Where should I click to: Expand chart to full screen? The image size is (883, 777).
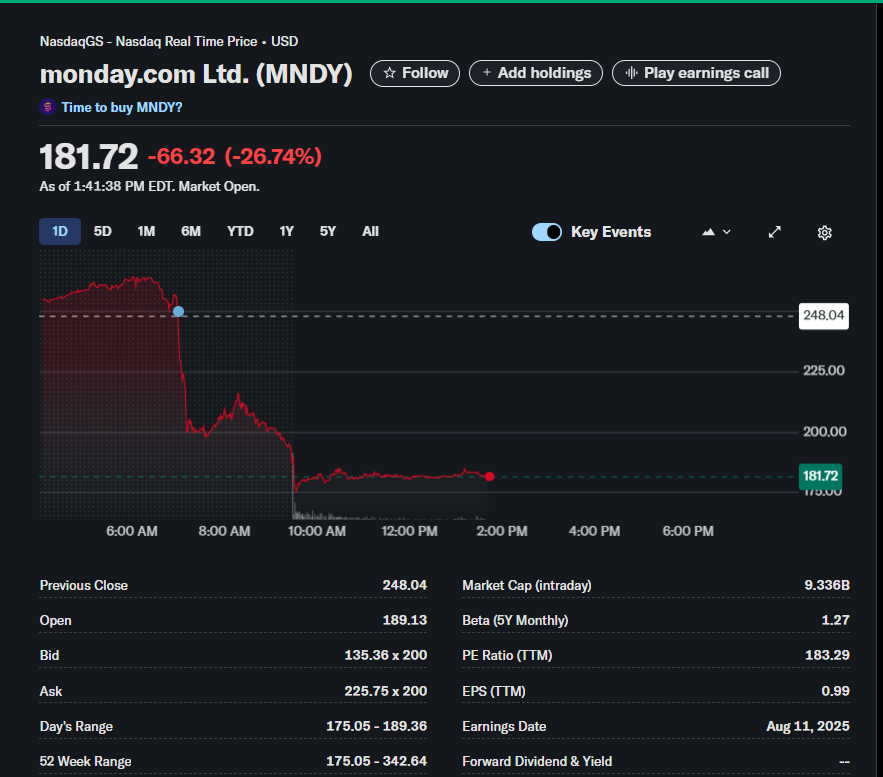(775, 232)
